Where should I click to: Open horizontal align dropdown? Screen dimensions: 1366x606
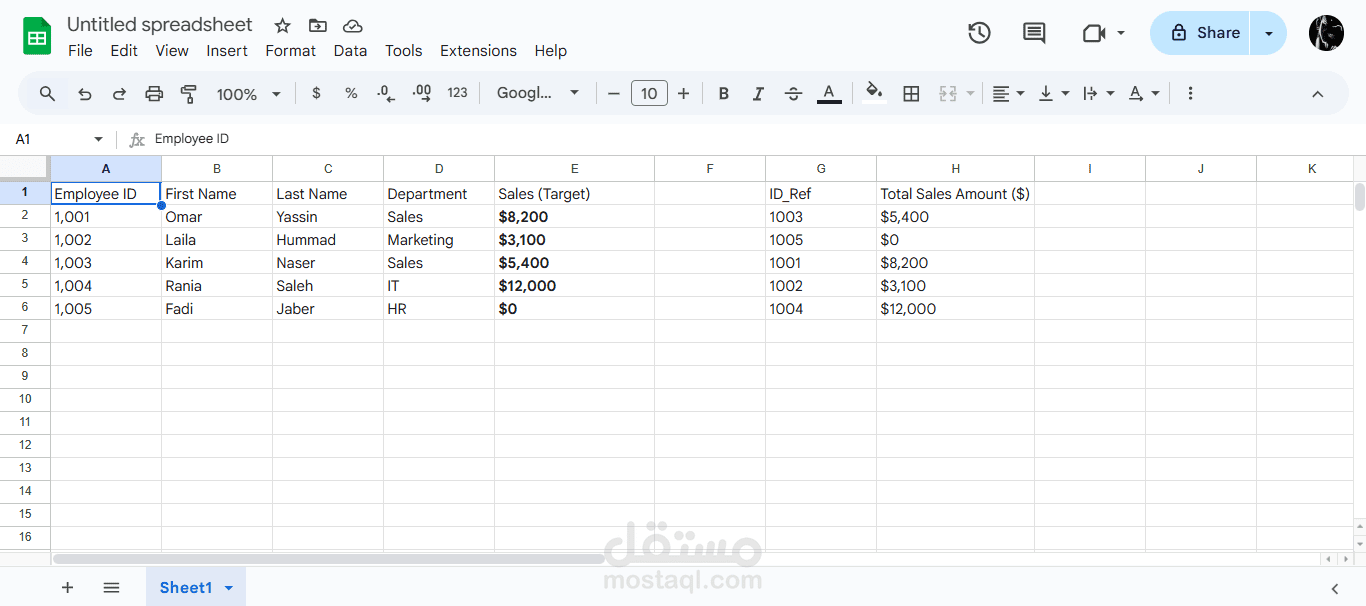[x=1008, y=93]
